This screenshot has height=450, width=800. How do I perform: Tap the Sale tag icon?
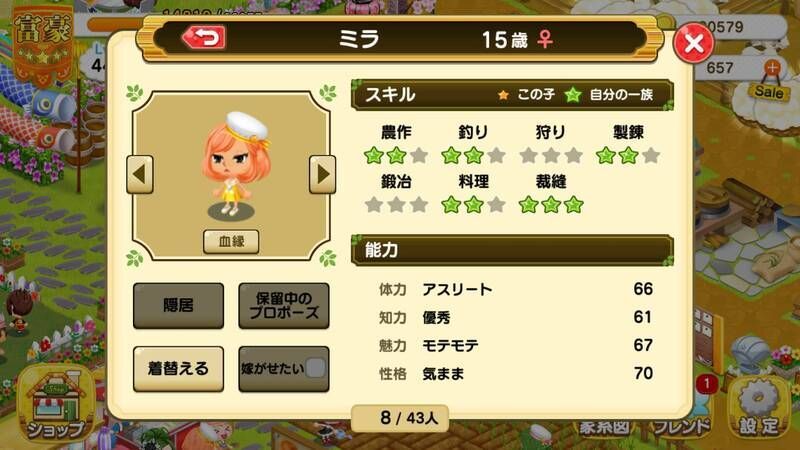point(769,92)
